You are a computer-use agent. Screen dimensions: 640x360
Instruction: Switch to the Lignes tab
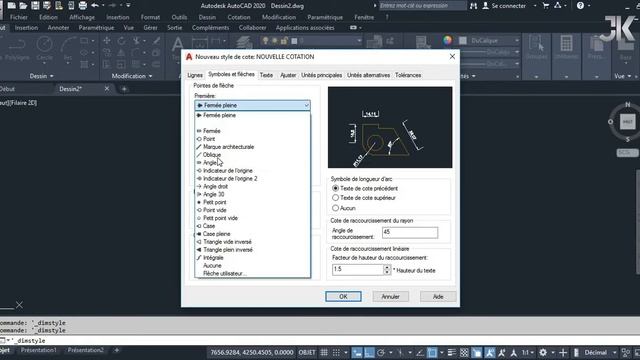(195, 75)
